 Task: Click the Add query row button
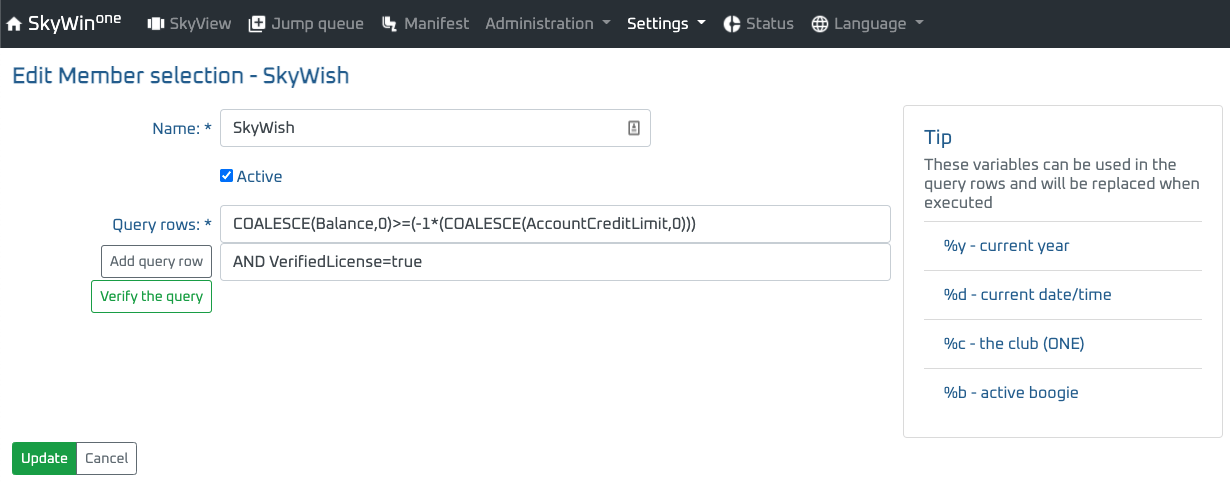156,262
